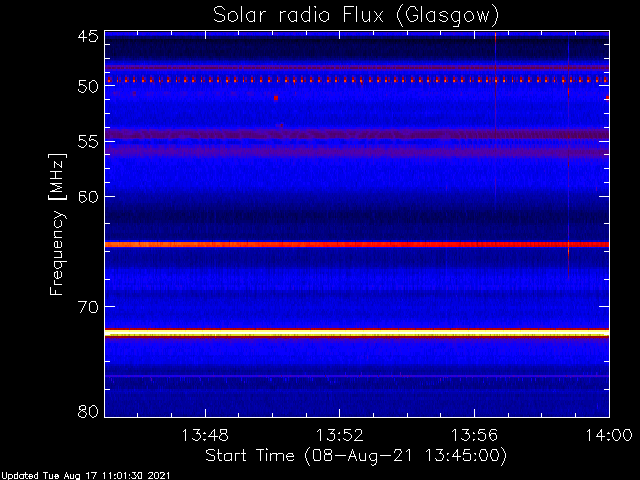
Task: Click the 70 MHz frequency label
Action: 88,307
